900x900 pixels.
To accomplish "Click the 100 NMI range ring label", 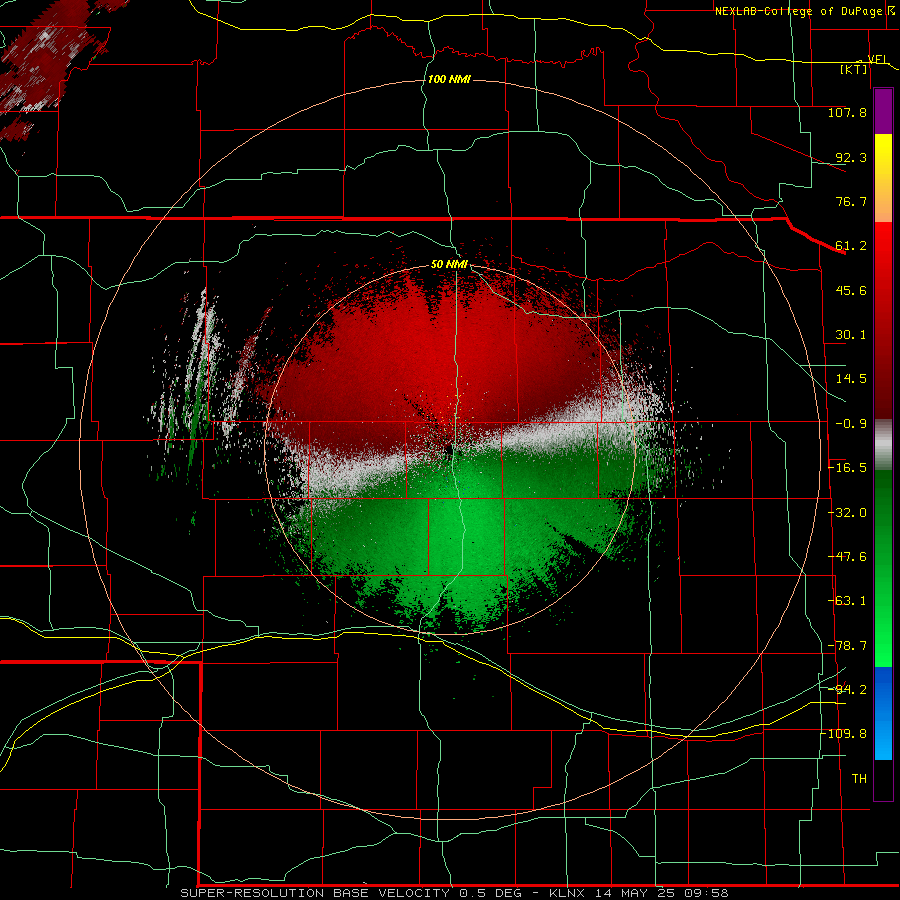I will [449, 79].
